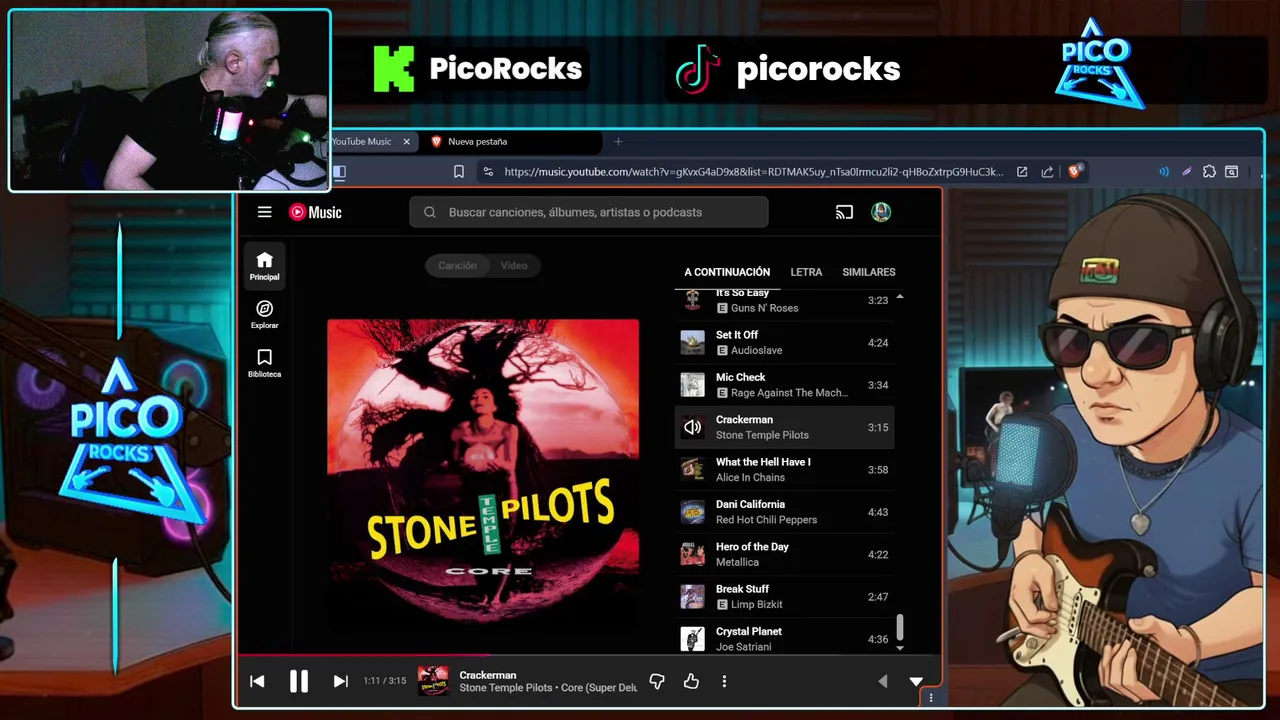This screenshot has height=720, width=1280.
Task: Play Set It Off by Audioslave
Action: [x=784, y=342]
